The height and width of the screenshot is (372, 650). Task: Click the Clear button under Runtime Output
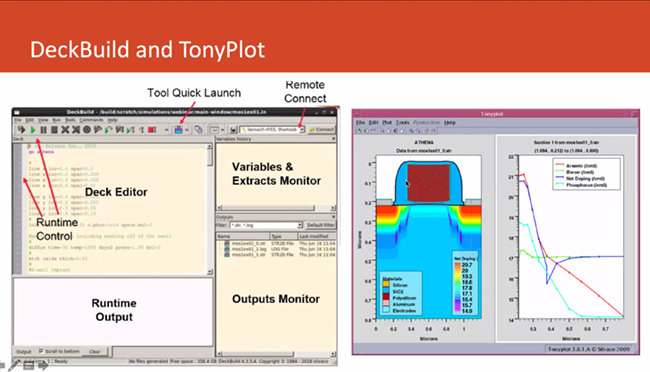95,351
